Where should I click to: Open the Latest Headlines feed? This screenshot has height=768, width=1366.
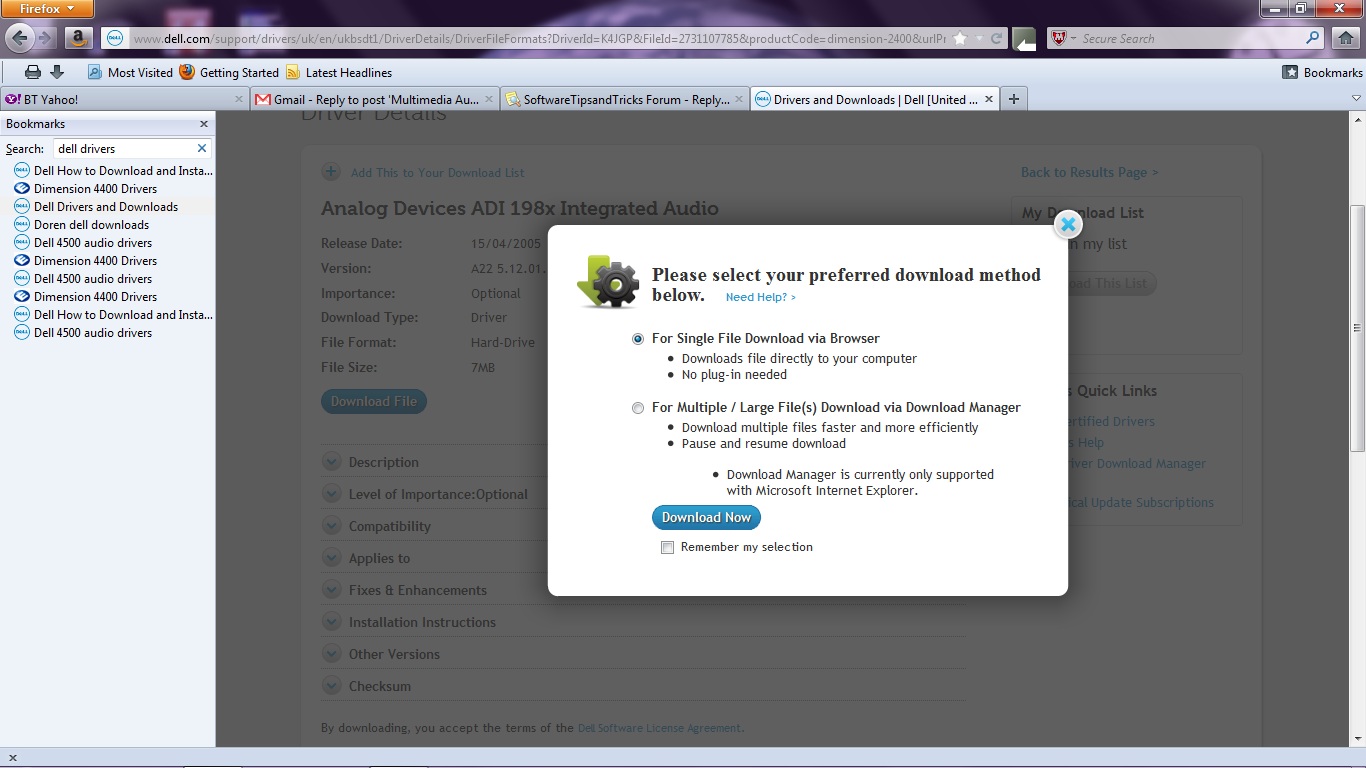339,72
